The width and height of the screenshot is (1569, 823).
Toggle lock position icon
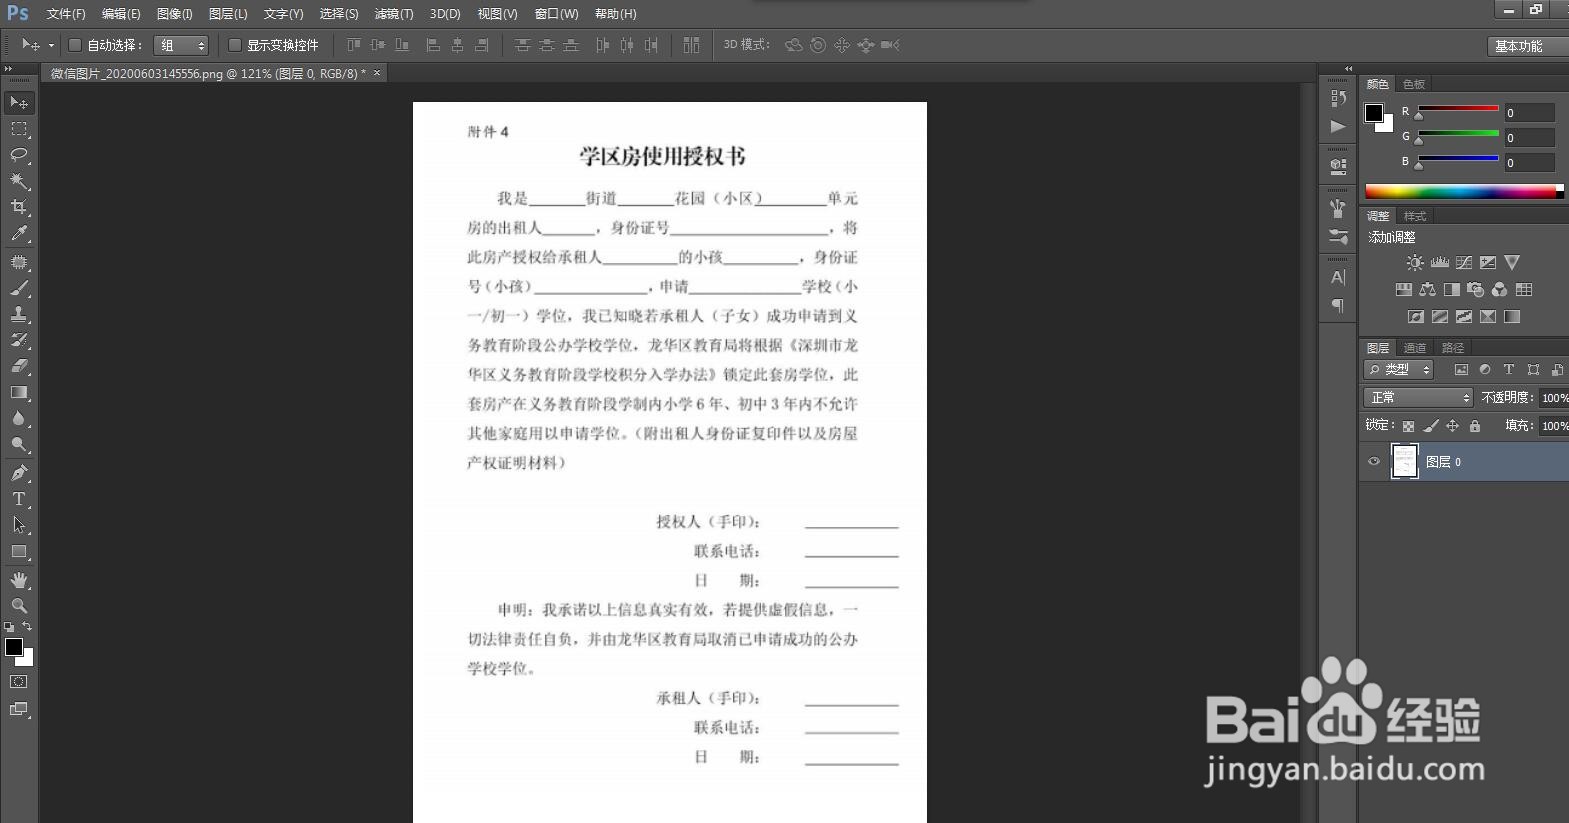click(x=1453, y=426)
